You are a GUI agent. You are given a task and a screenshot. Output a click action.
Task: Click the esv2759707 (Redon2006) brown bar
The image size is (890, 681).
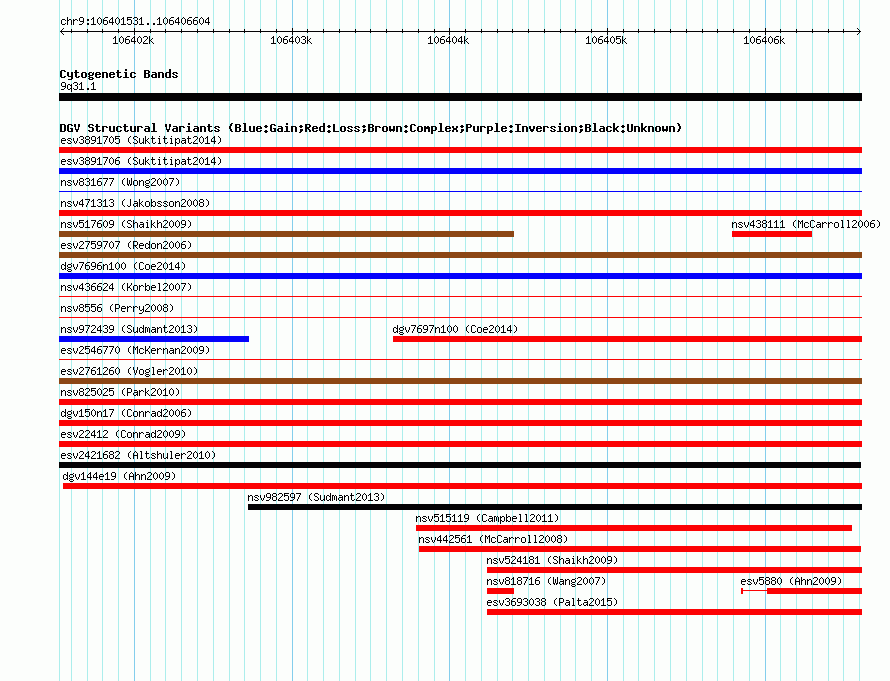click(460, 255)
